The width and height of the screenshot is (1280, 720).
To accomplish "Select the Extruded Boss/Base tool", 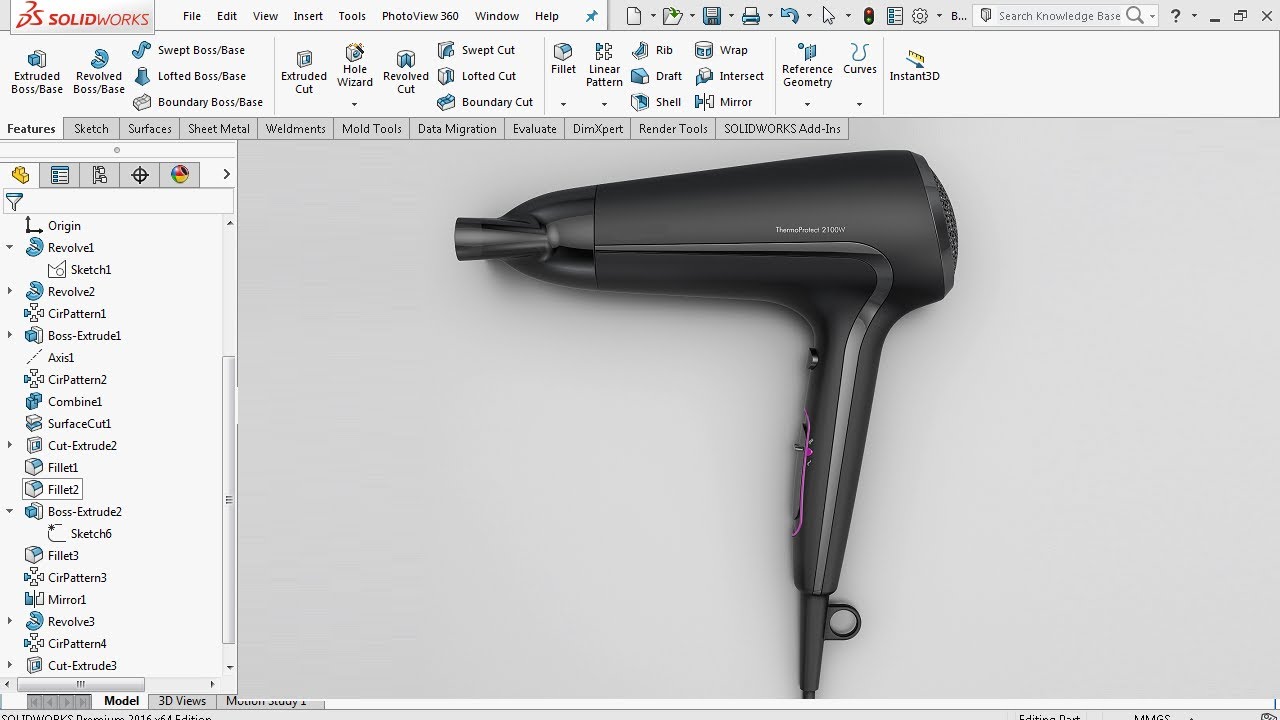I will pyautogui.click(x=37, y=72).
